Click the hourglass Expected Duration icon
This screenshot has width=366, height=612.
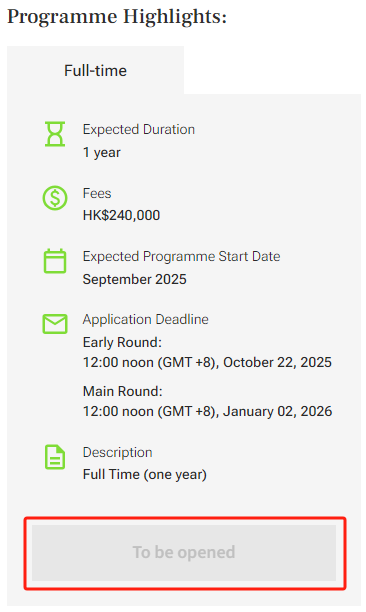[x=55, y=134]
